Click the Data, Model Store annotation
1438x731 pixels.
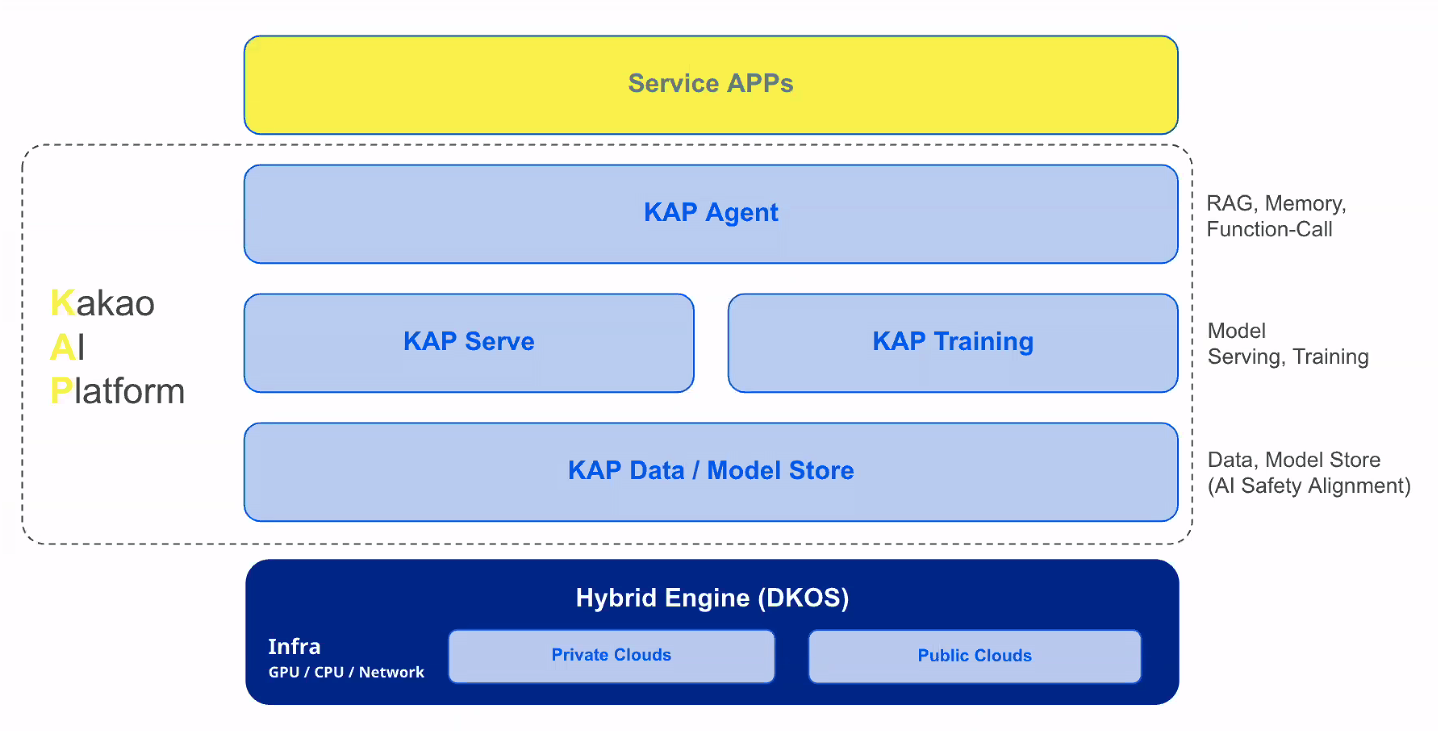(1309, 473)
